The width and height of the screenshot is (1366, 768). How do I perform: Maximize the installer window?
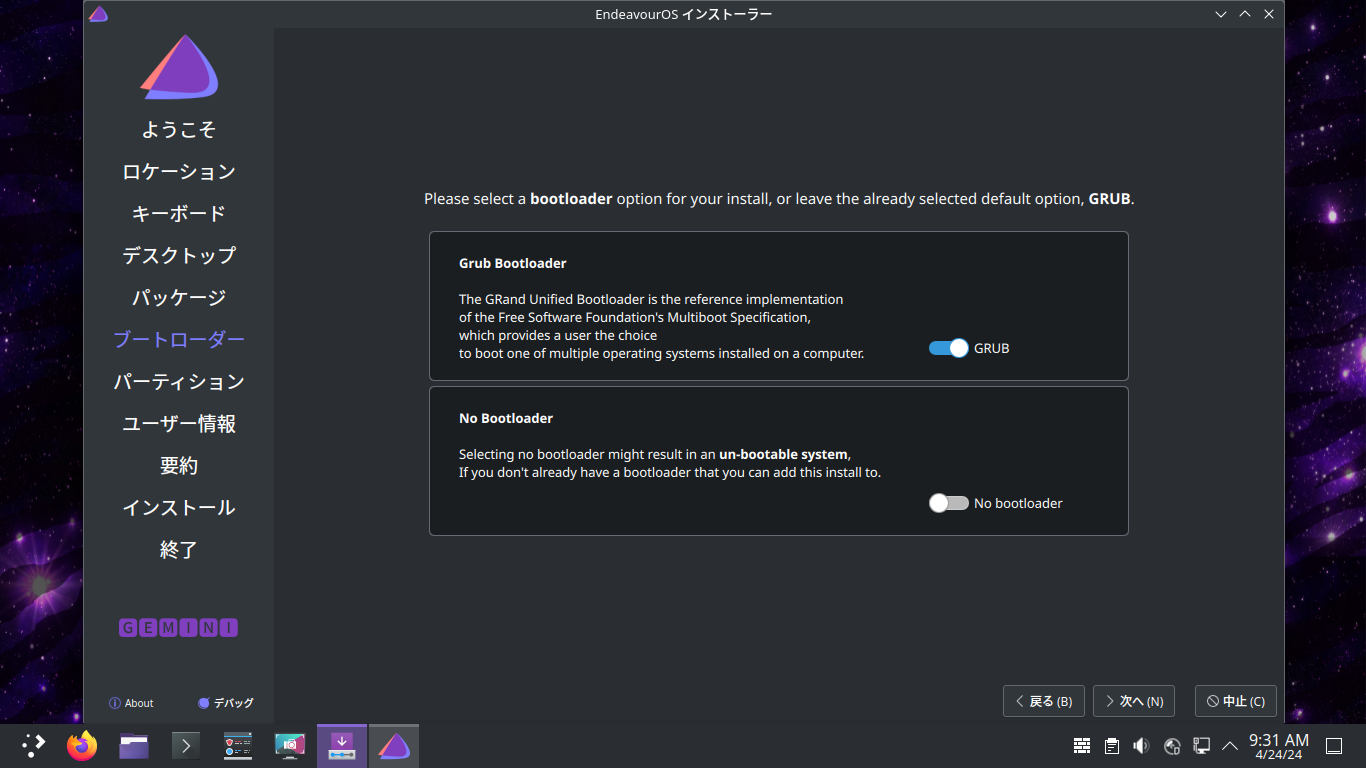pos(1245,14)
